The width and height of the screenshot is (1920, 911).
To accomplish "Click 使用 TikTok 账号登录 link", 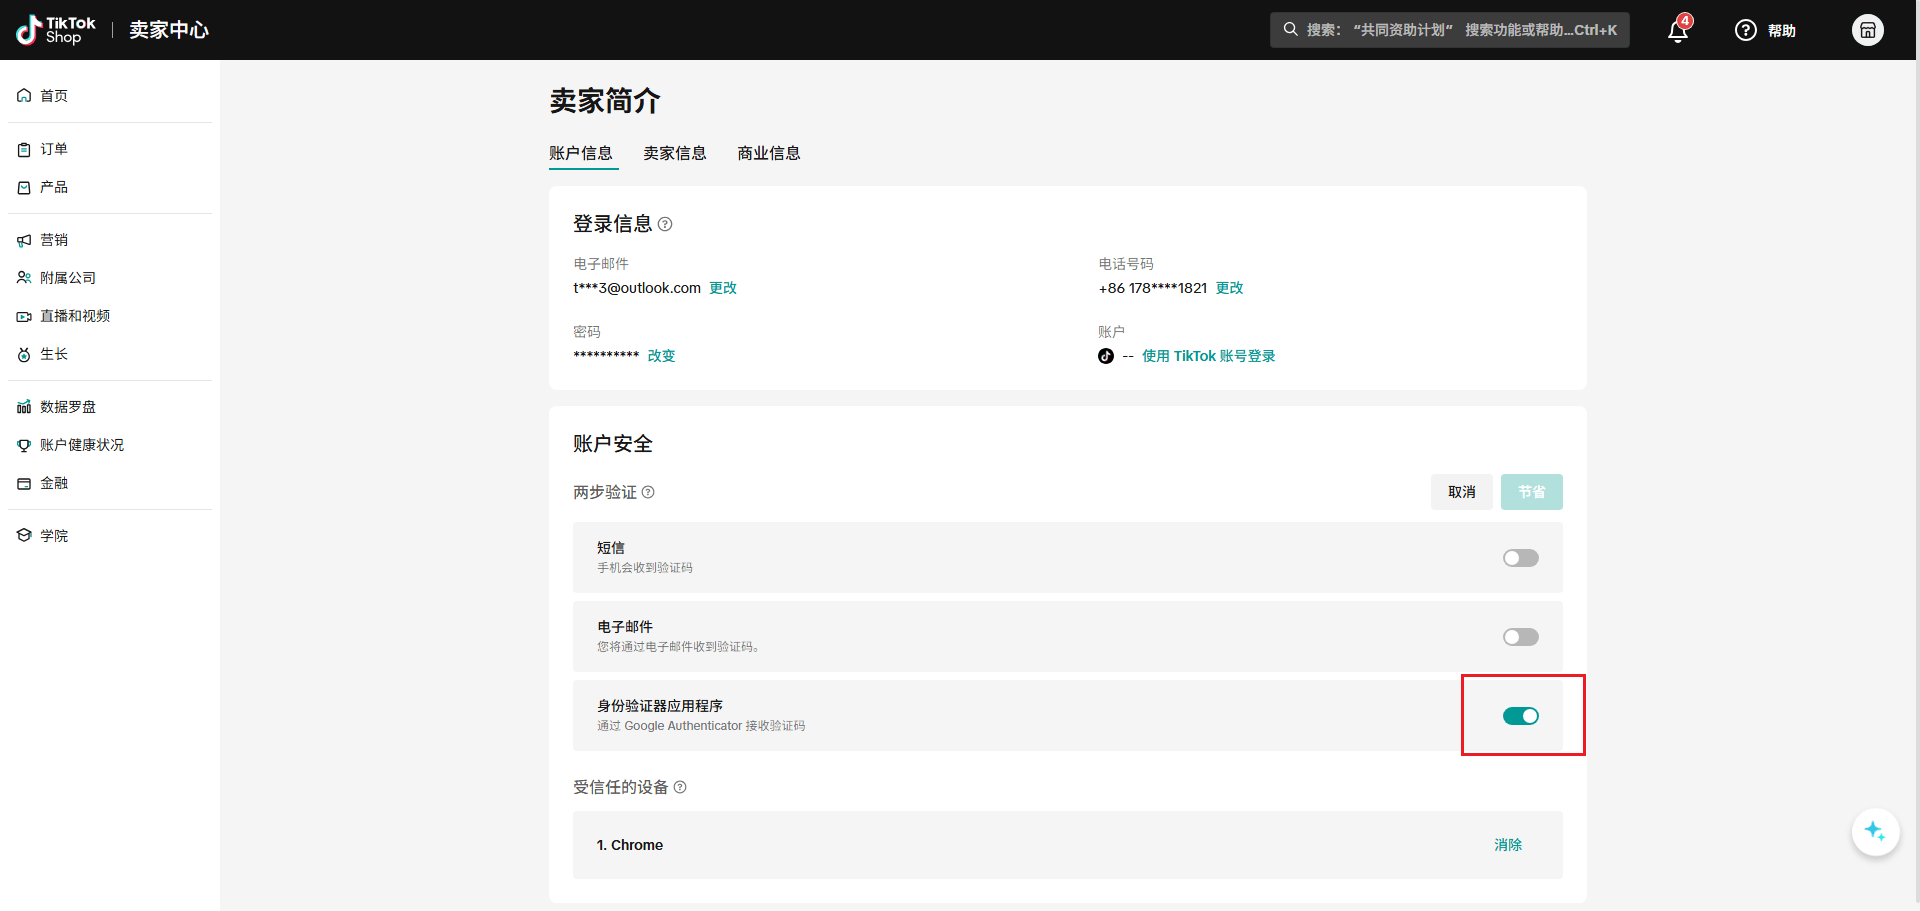I will click(1208, 356).
